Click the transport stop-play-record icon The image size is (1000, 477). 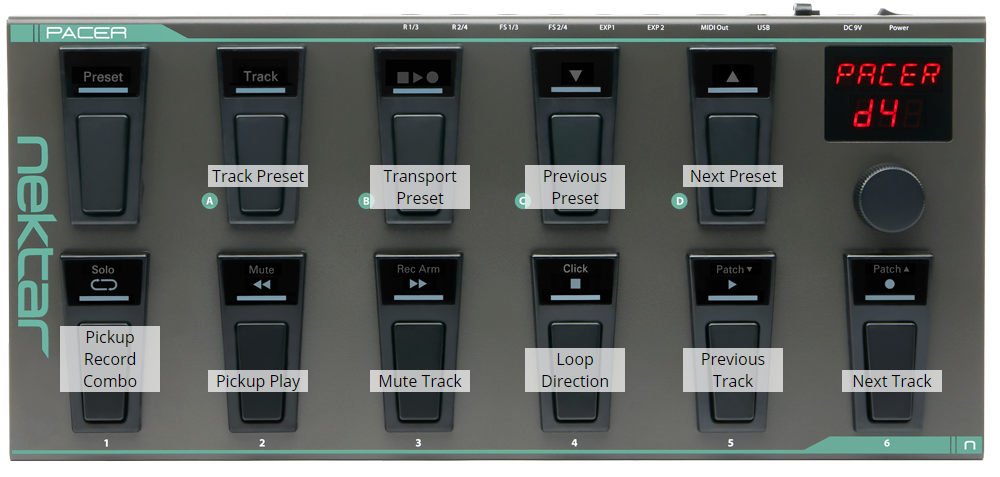[418, 76]
